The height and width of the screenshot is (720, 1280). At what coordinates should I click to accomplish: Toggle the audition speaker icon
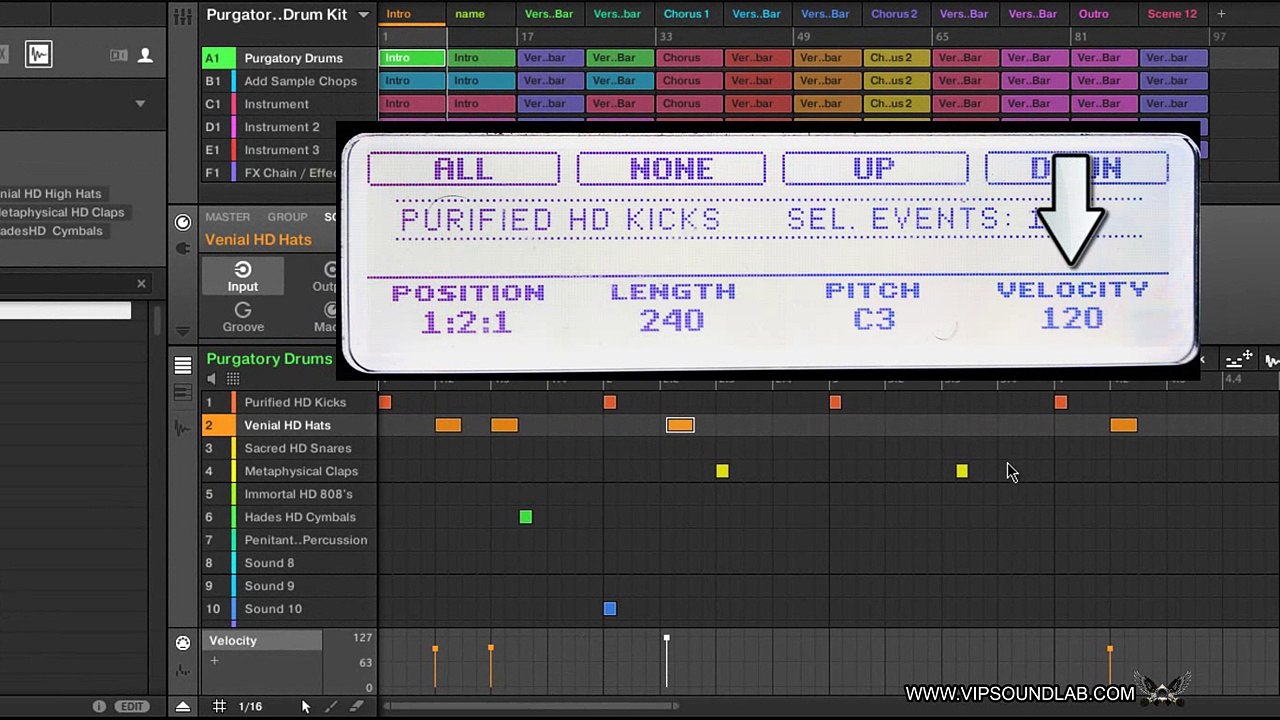211,379
